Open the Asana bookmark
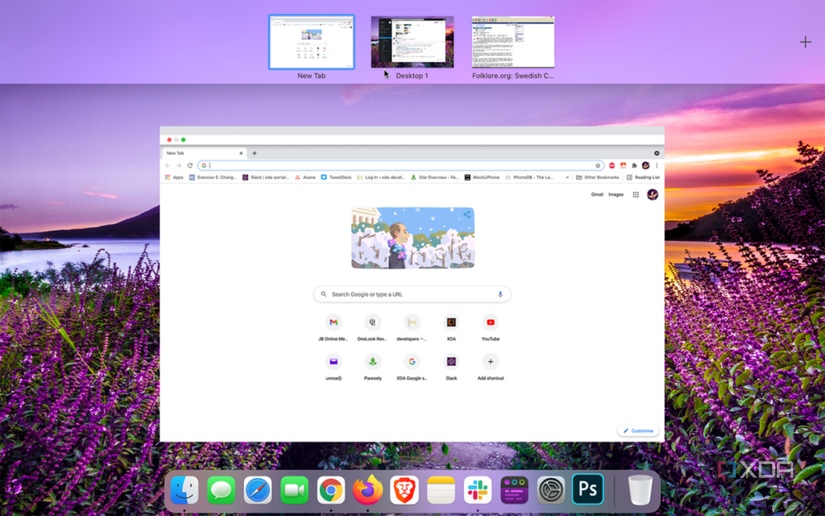The height and width of the screenshot is (516, 825). [x=305, y=177]
